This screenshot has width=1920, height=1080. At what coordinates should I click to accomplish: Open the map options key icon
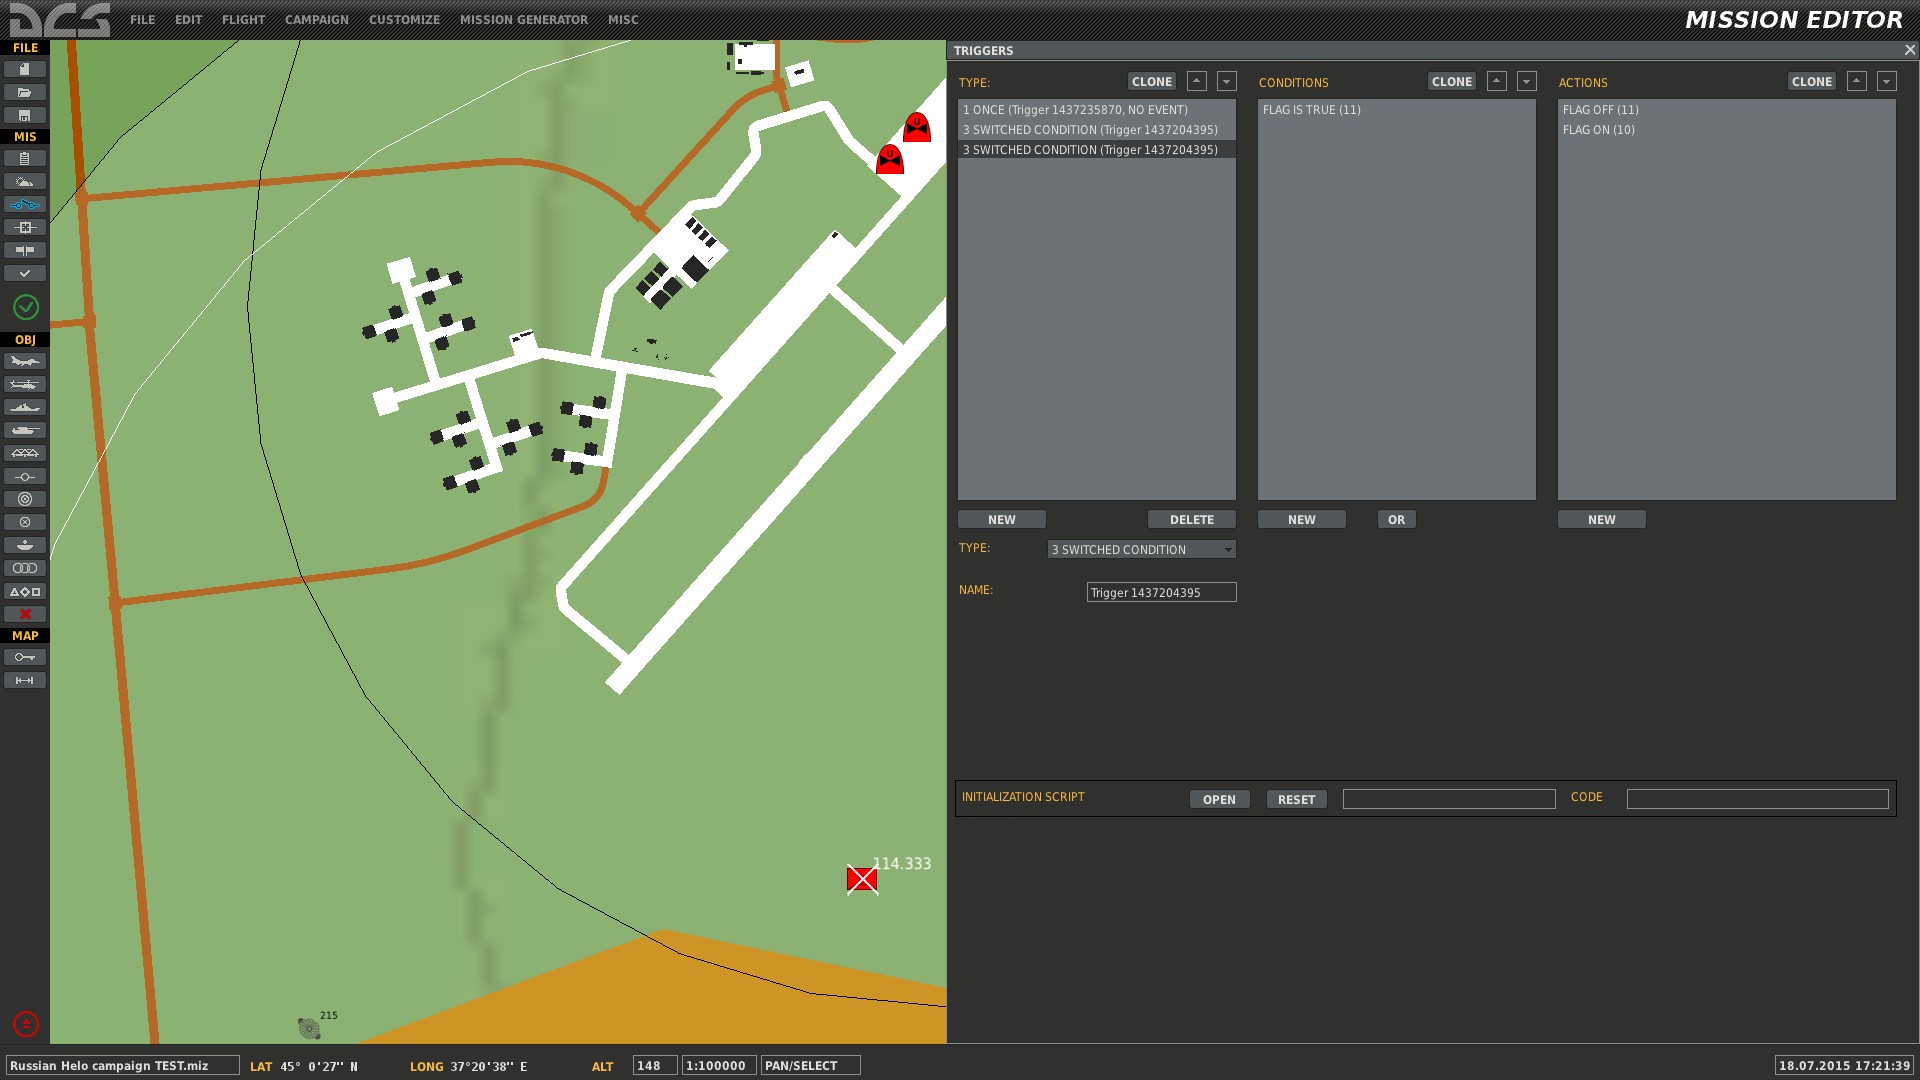tap(25, 657)
